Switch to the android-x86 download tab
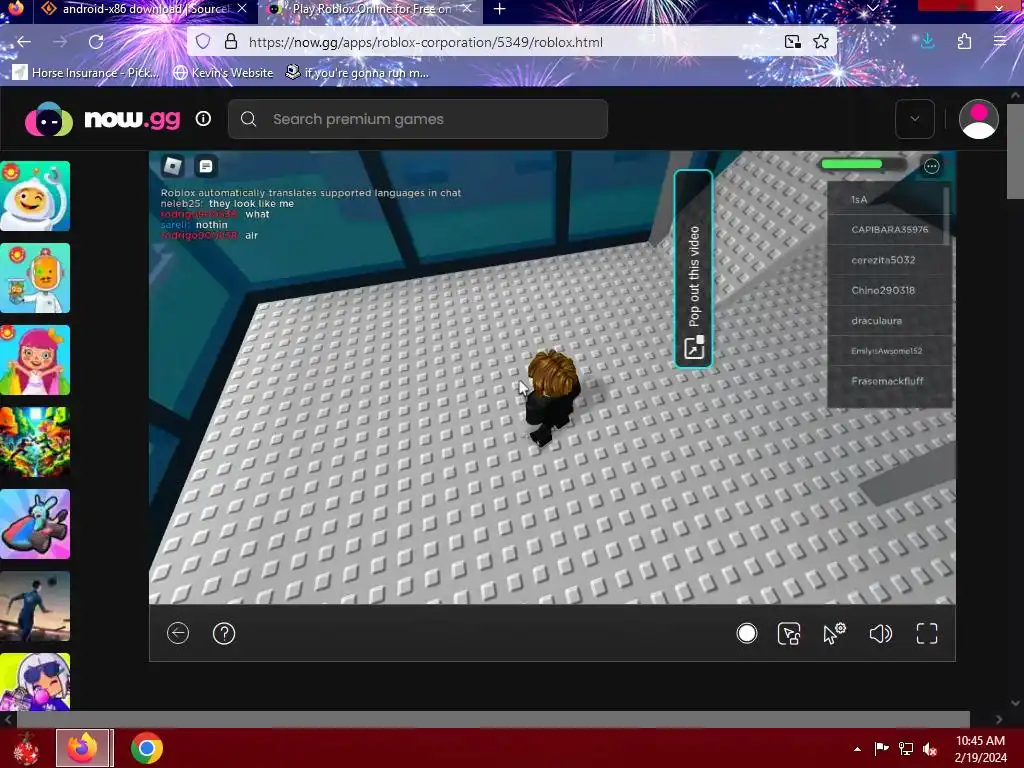Screen dimensions: 1024x768 coord(144,9)
